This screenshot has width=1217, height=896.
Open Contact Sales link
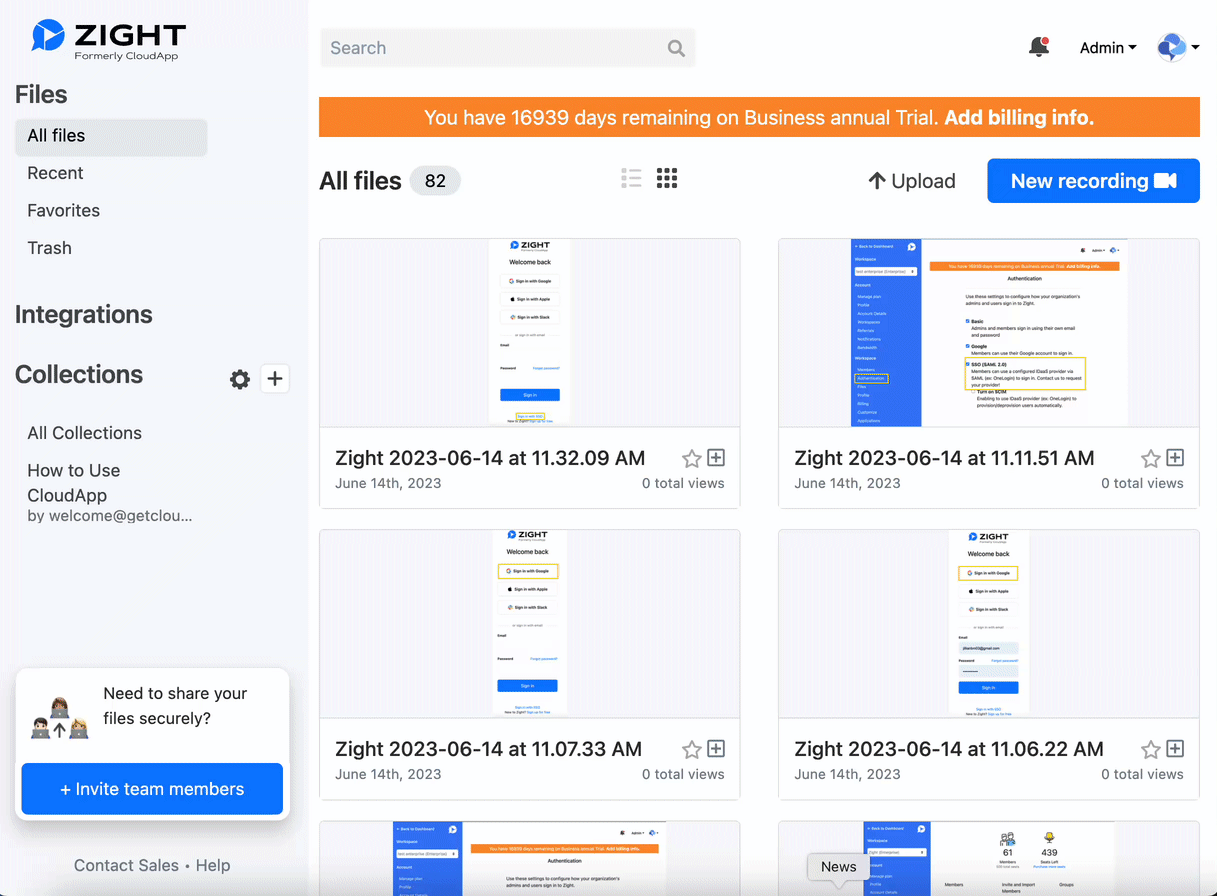(x=126, y=866)
